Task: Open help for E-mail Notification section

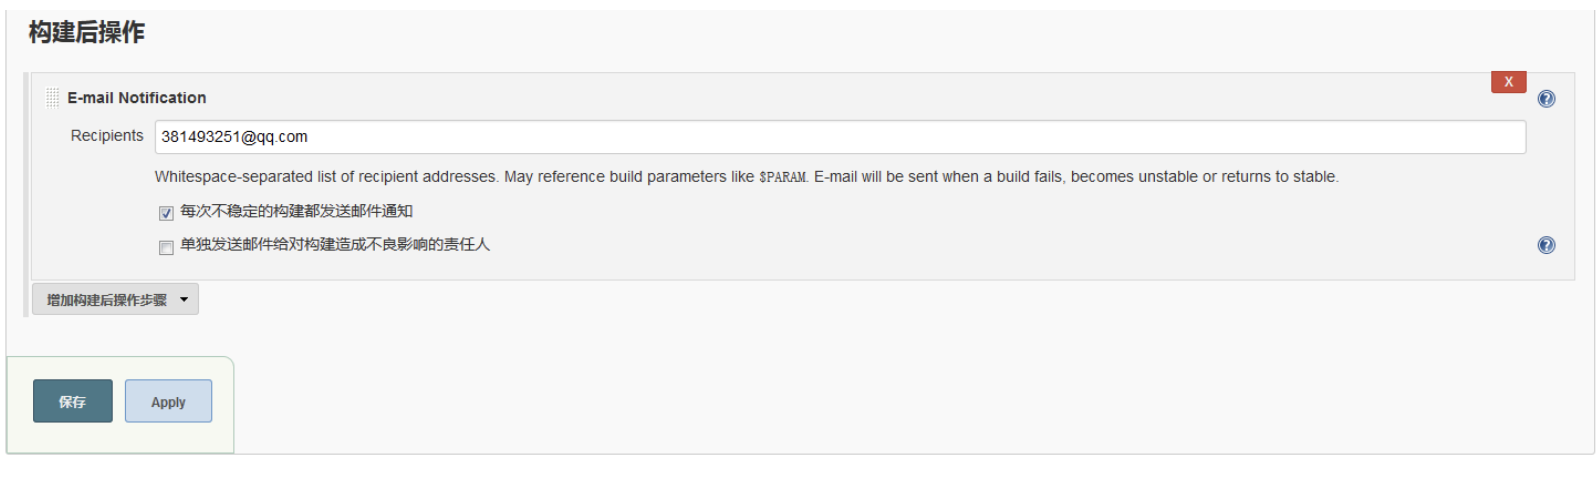Action: click(1546, 98)
